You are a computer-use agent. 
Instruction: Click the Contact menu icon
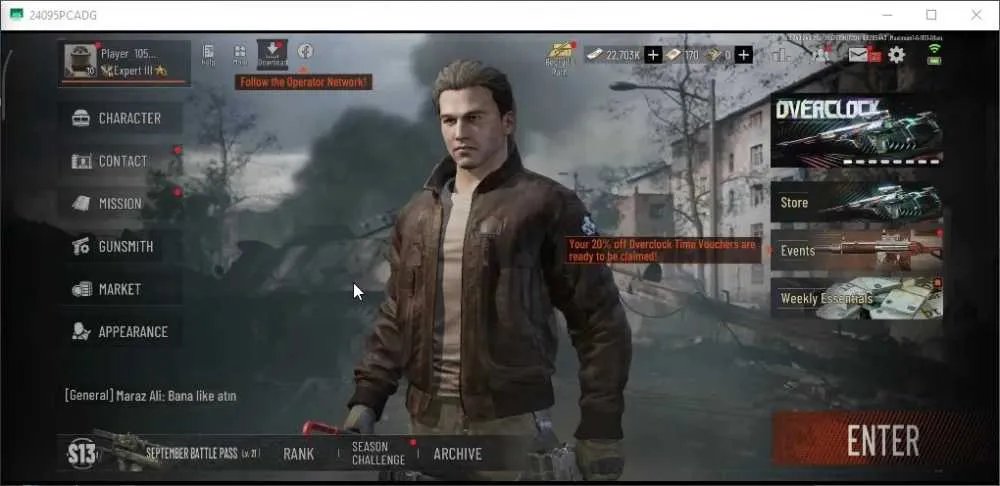click(x=82, y=161)
